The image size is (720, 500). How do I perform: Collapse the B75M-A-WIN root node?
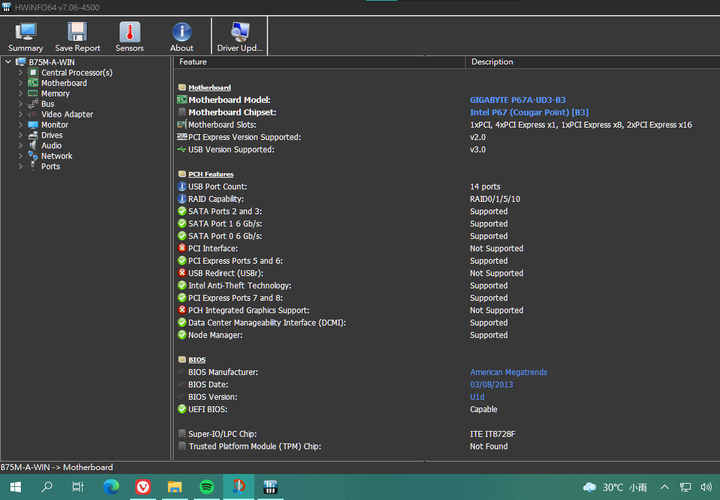(9, 62)
